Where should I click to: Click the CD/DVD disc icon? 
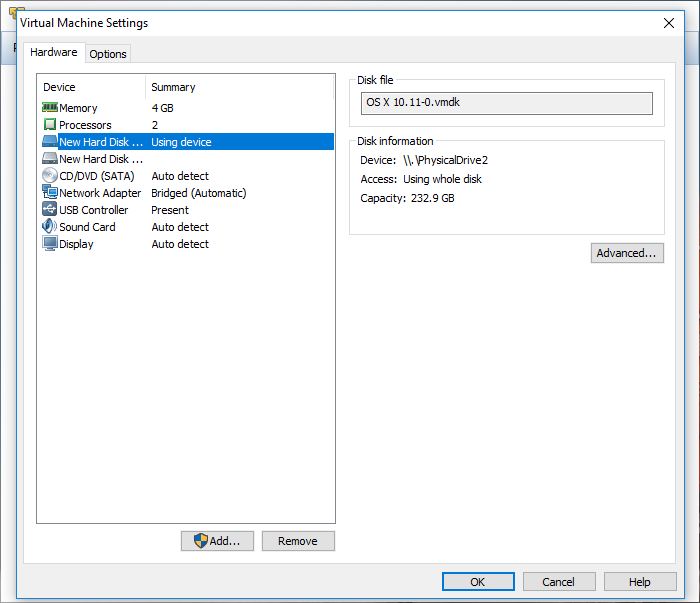coord(50,175)
